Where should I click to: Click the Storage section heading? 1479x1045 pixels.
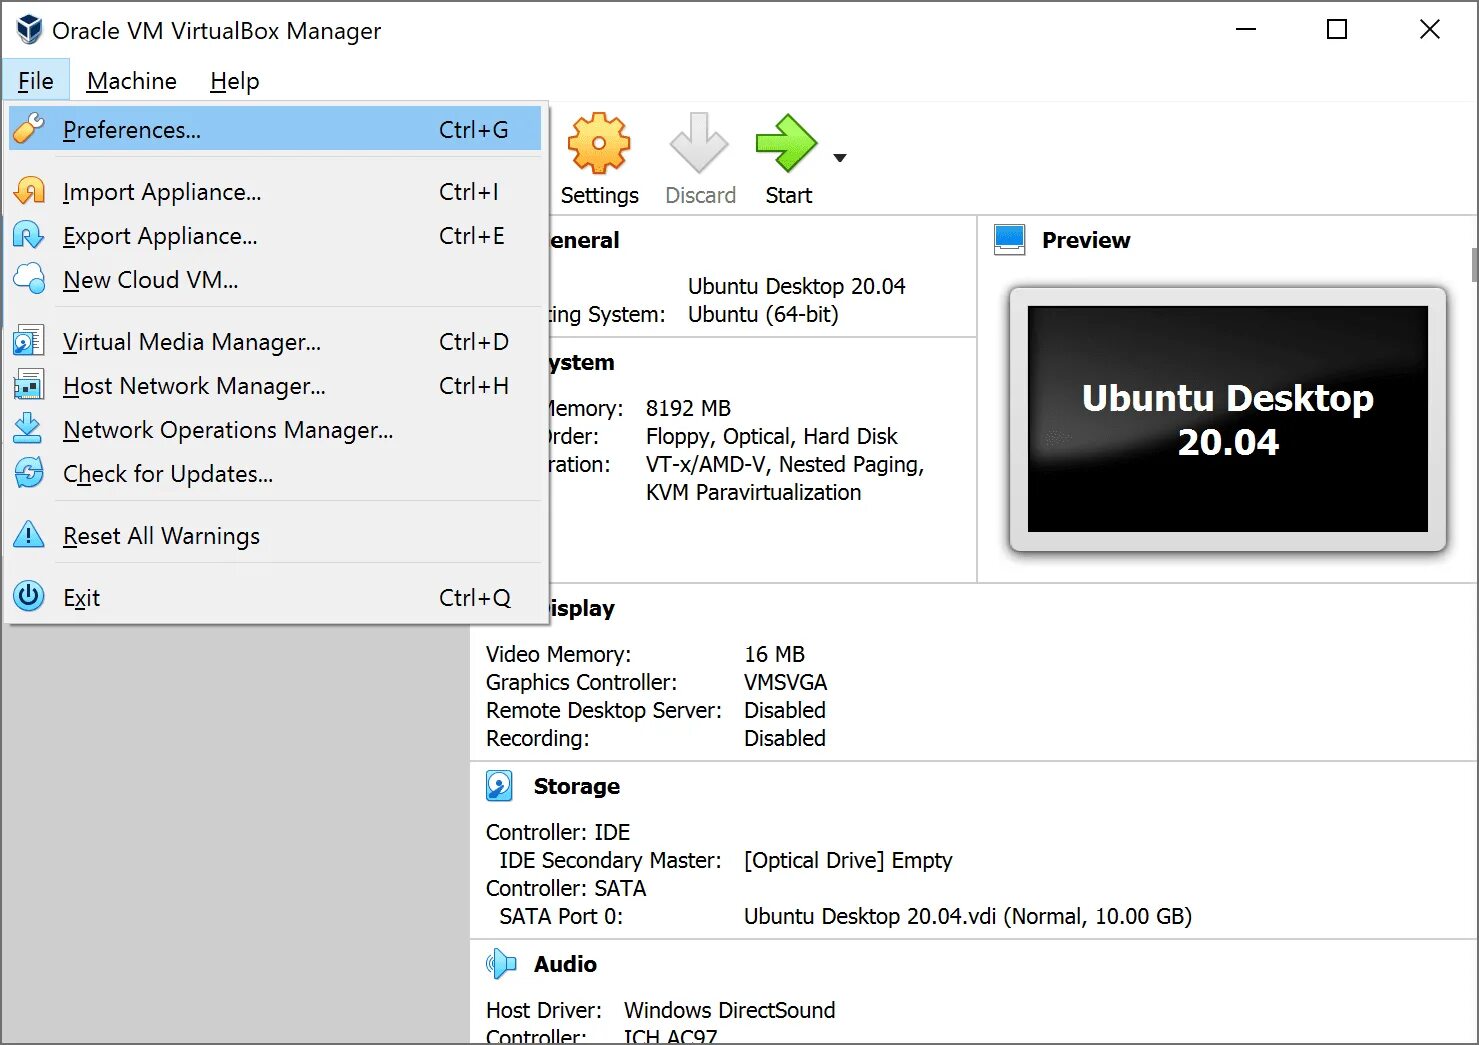click(x=576, y=786)
